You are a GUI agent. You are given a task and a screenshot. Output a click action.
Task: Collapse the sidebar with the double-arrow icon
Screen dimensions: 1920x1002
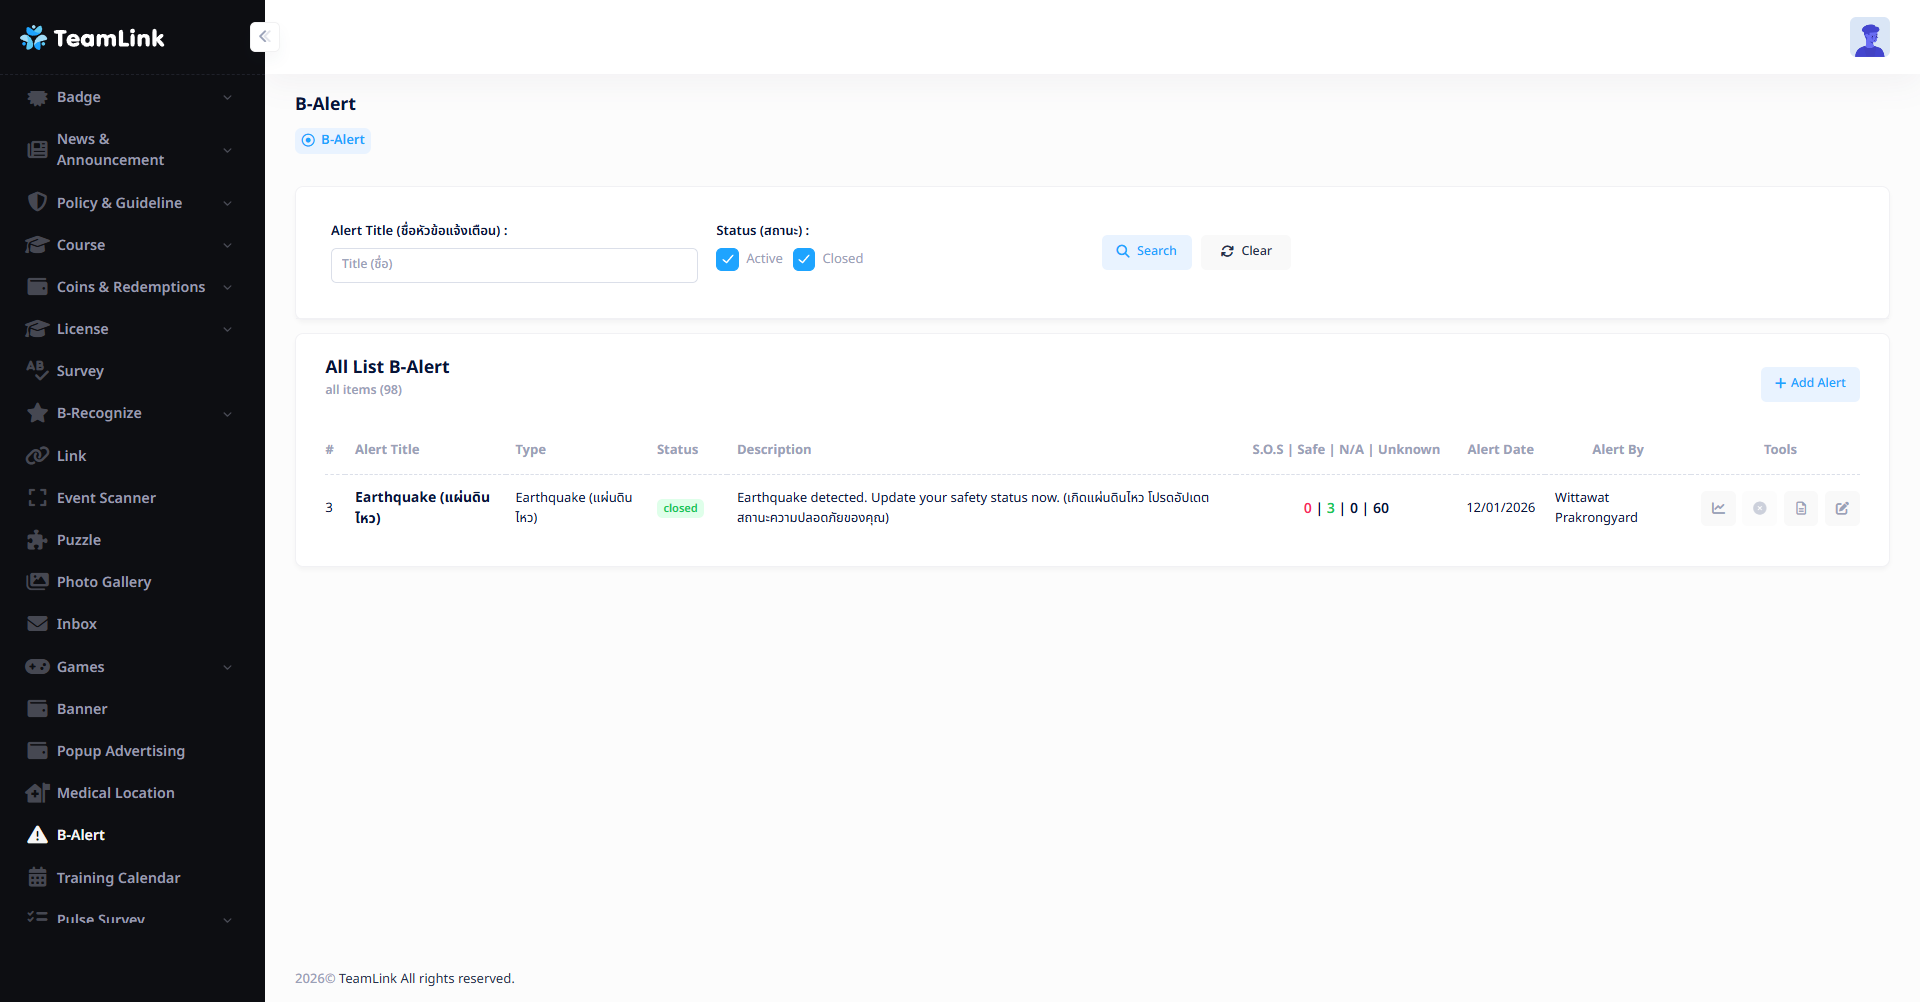click(264, 37)
